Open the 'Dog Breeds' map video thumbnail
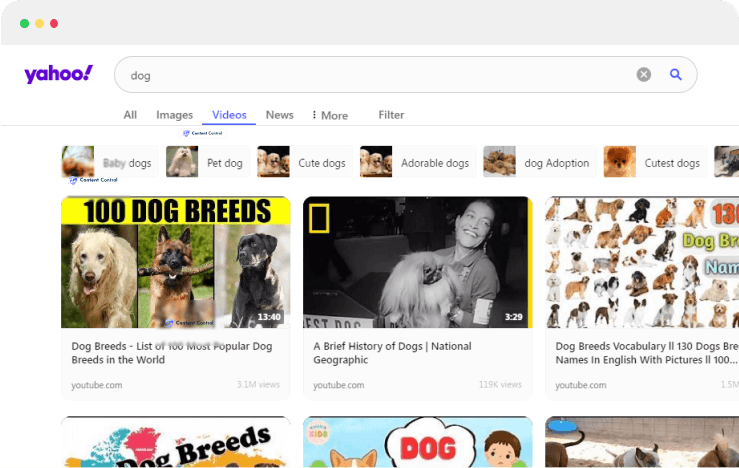This screenshot has width=739, height=468. (x=176, y=442)
